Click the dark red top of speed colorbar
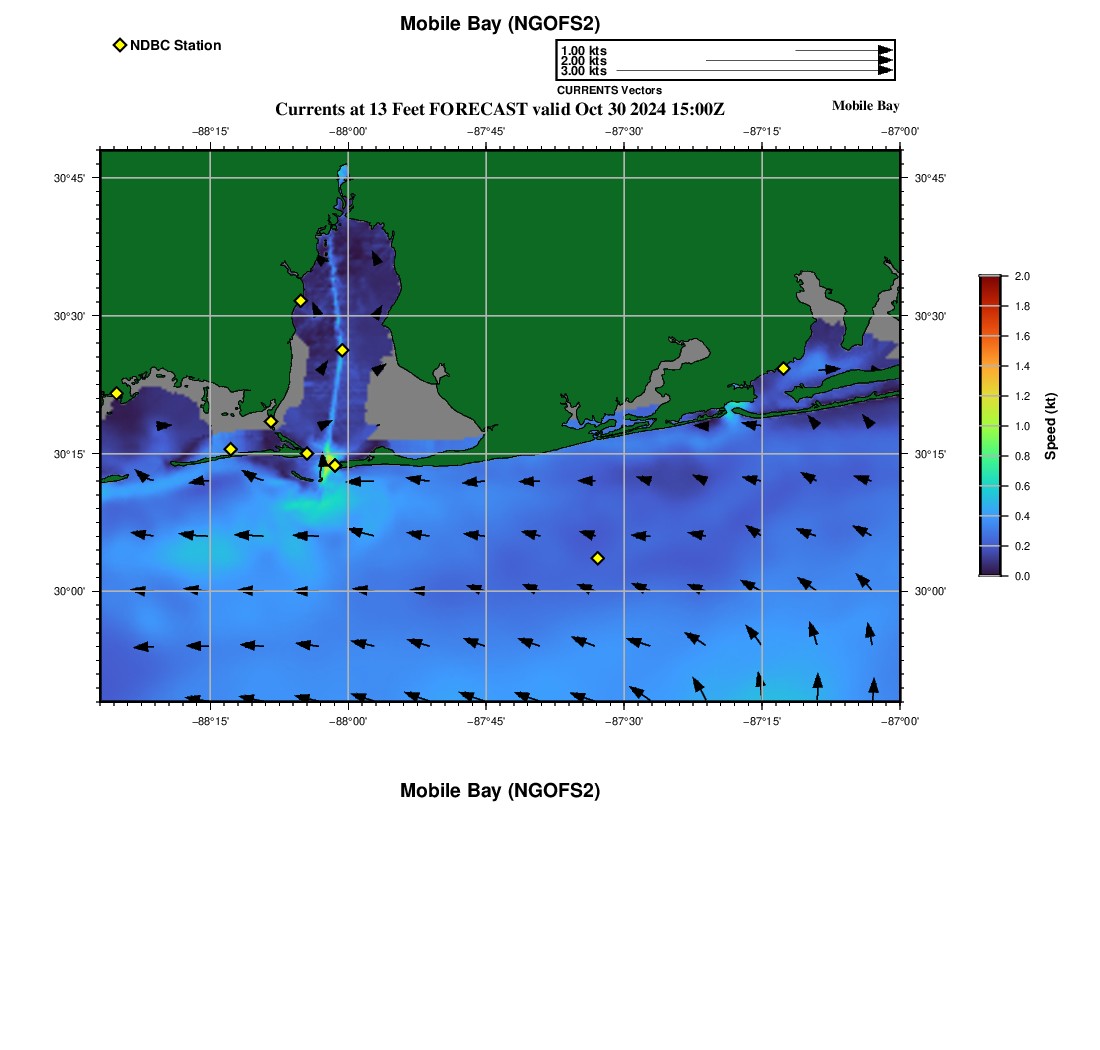1100x1050 pixels. [990, 280]
